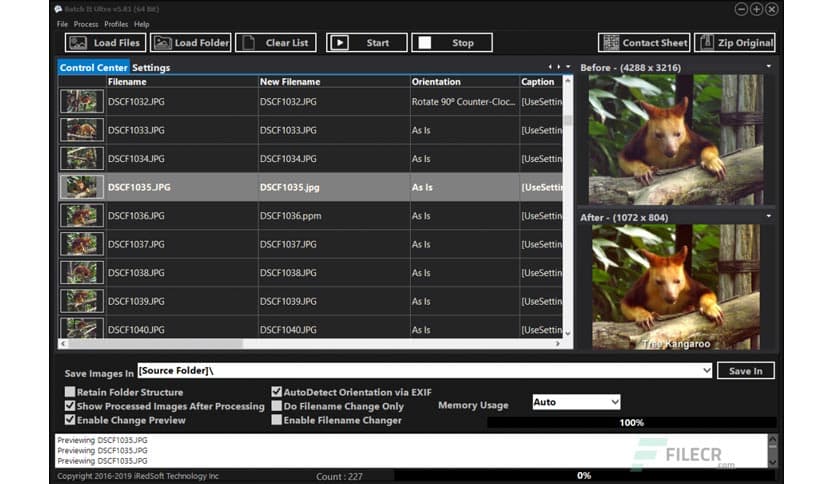Select thumbnail of DSCF1032.JPG
Viewport: 836px width, 484px height.
point(82,101)
